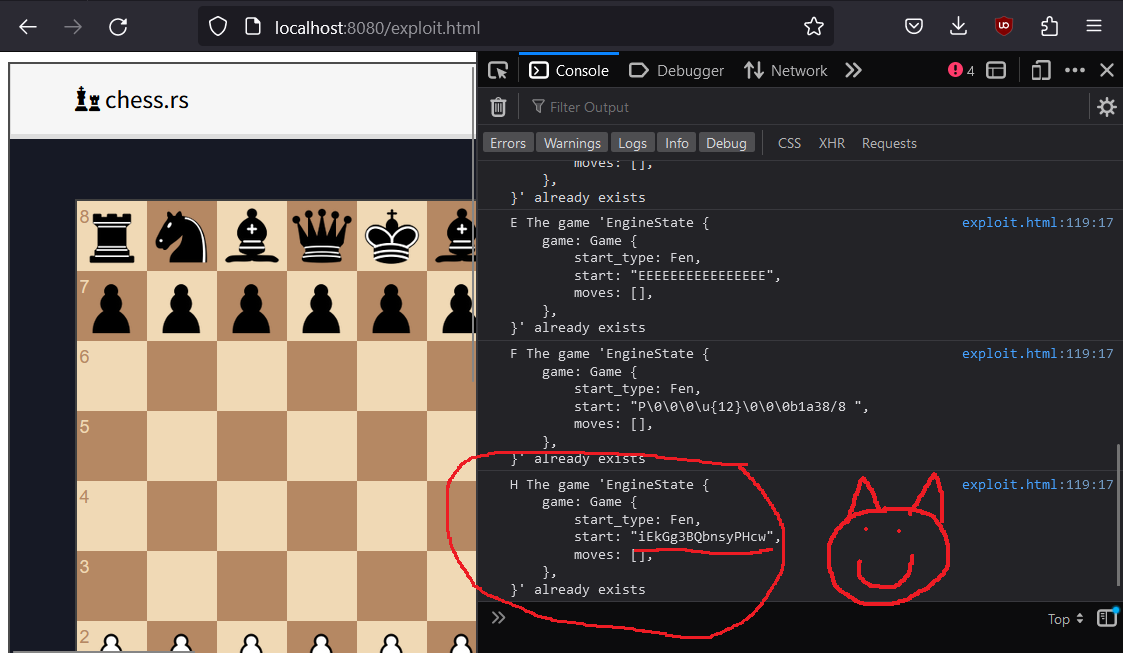Open source link for the F game message
Image resolution: width=1128 pixels, height=662 pixels.
click(x=1037, y=353)
